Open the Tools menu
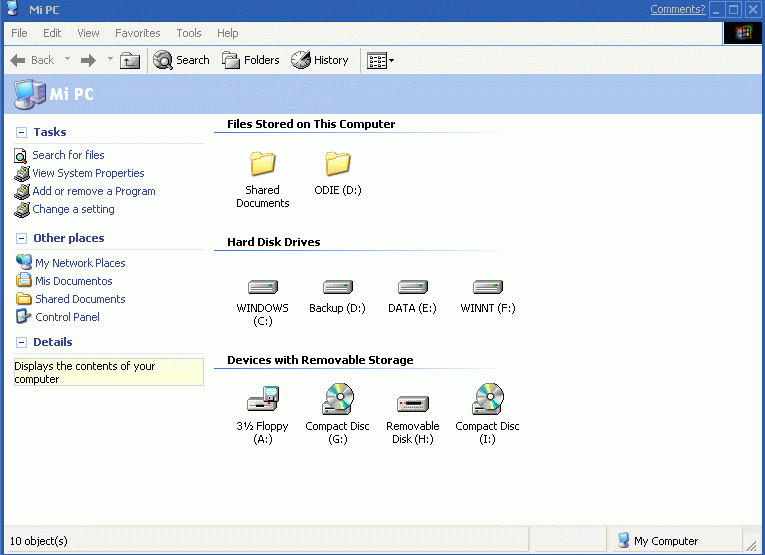The height and width of the screenshot is (555, 765). click(x=189, y=33)
